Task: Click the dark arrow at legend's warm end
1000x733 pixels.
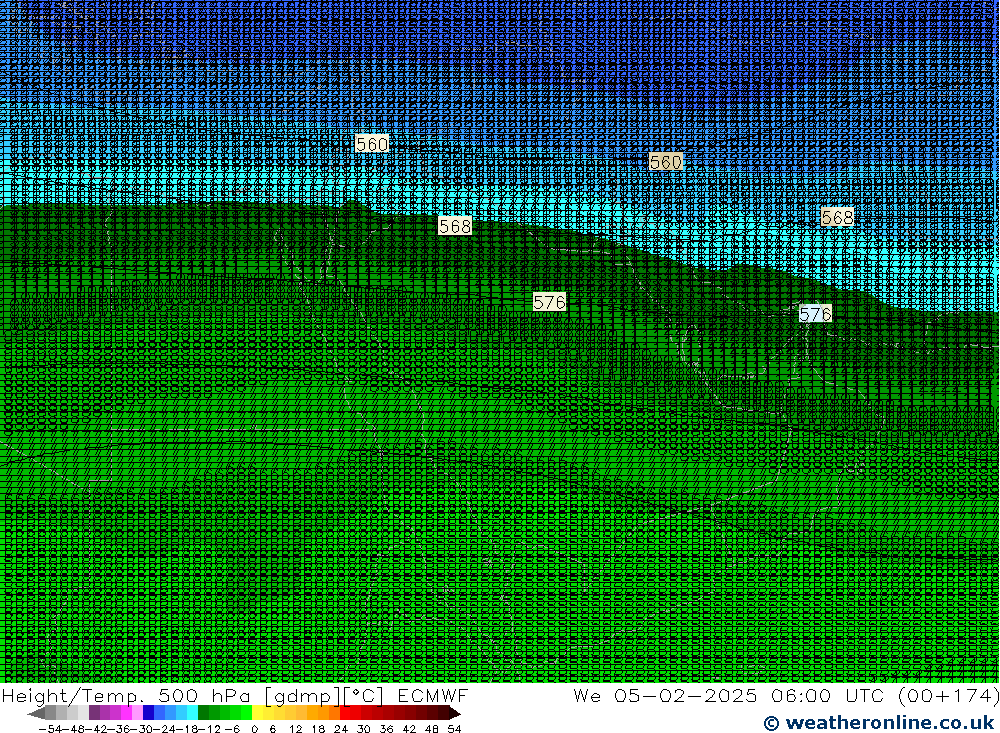Action: tap(455, 713)
